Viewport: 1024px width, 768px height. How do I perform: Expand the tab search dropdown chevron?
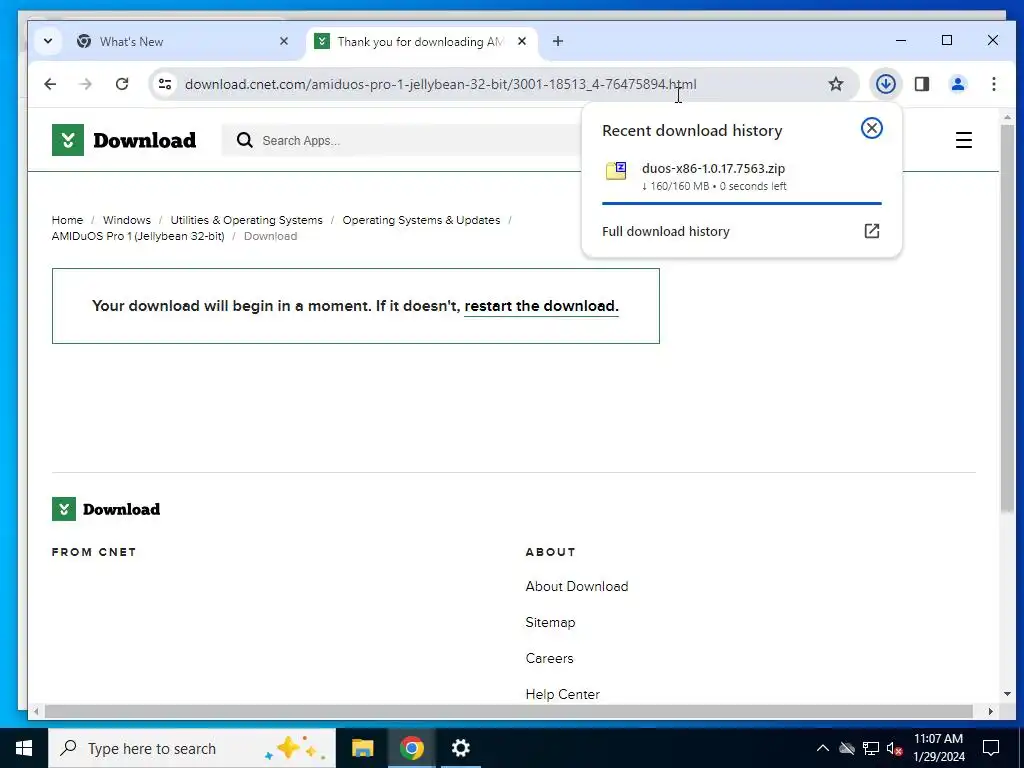tap(48, 41)
